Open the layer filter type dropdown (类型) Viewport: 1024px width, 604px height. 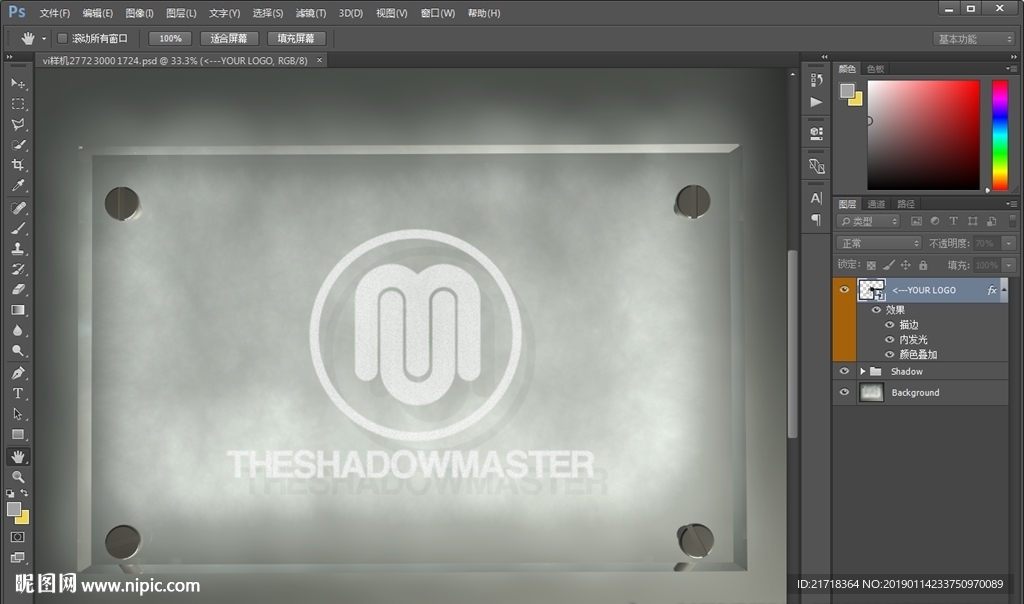(x=869, y=221)
